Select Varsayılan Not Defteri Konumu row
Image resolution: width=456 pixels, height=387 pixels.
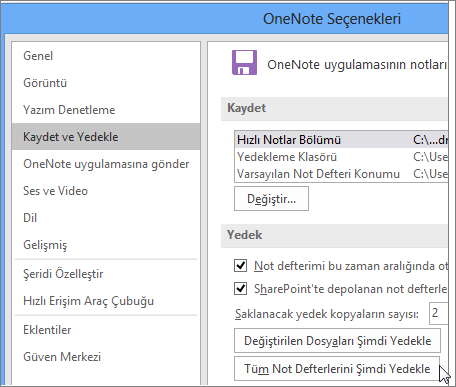coord(341,174)
